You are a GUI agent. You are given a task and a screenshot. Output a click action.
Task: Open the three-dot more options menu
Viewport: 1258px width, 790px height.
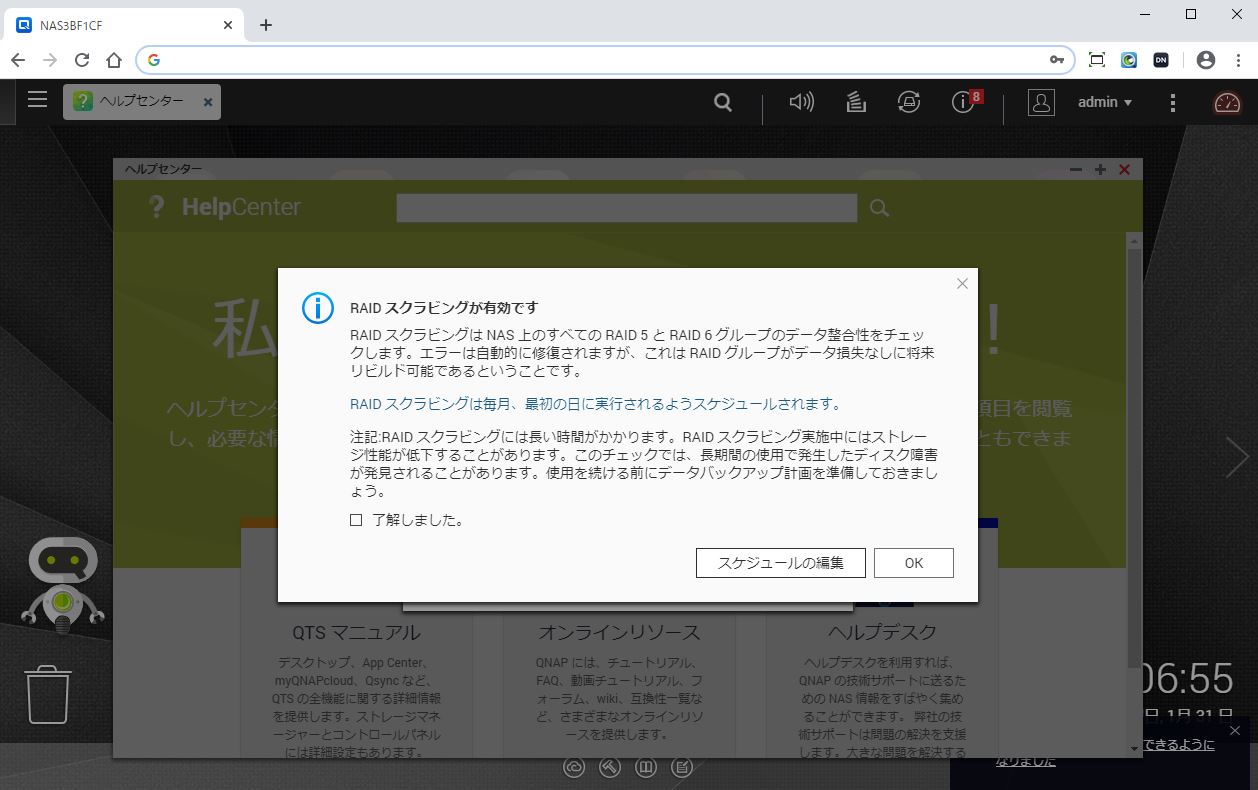tap(1173, 102)
